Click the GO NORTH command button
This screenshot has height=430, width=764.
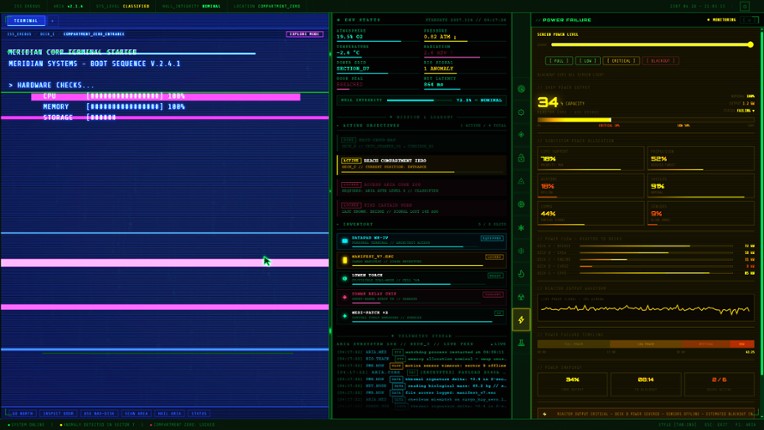[x=22, y=413]
